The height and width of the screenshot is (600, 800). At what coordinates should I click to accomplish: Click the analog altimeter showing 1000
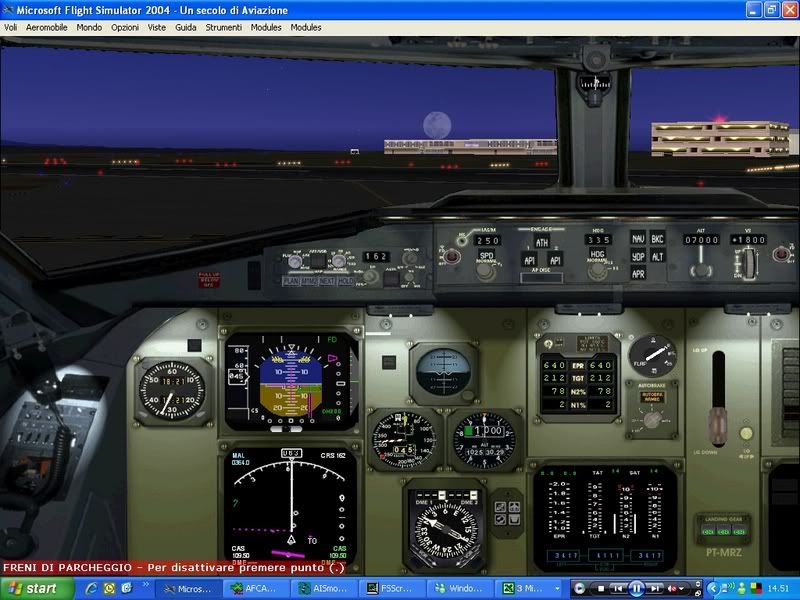(x=484, y=441)
